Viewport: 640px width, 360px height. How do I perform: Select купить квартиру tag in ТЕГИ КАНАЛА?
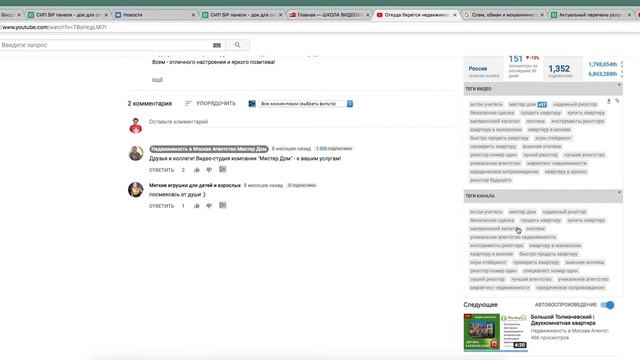tap(586, 220)
